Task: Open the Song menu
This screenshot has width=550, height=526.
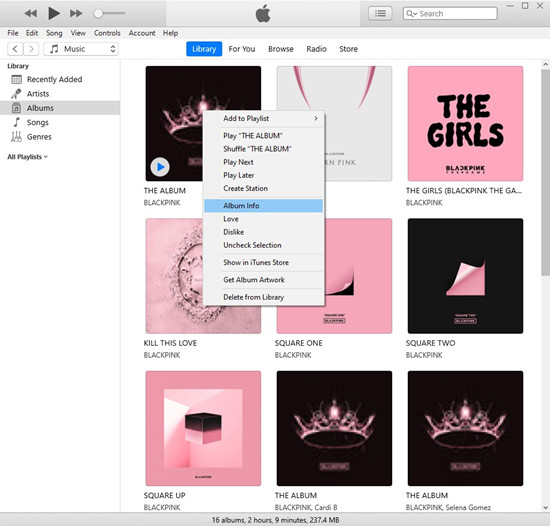Action: point(54,33)
